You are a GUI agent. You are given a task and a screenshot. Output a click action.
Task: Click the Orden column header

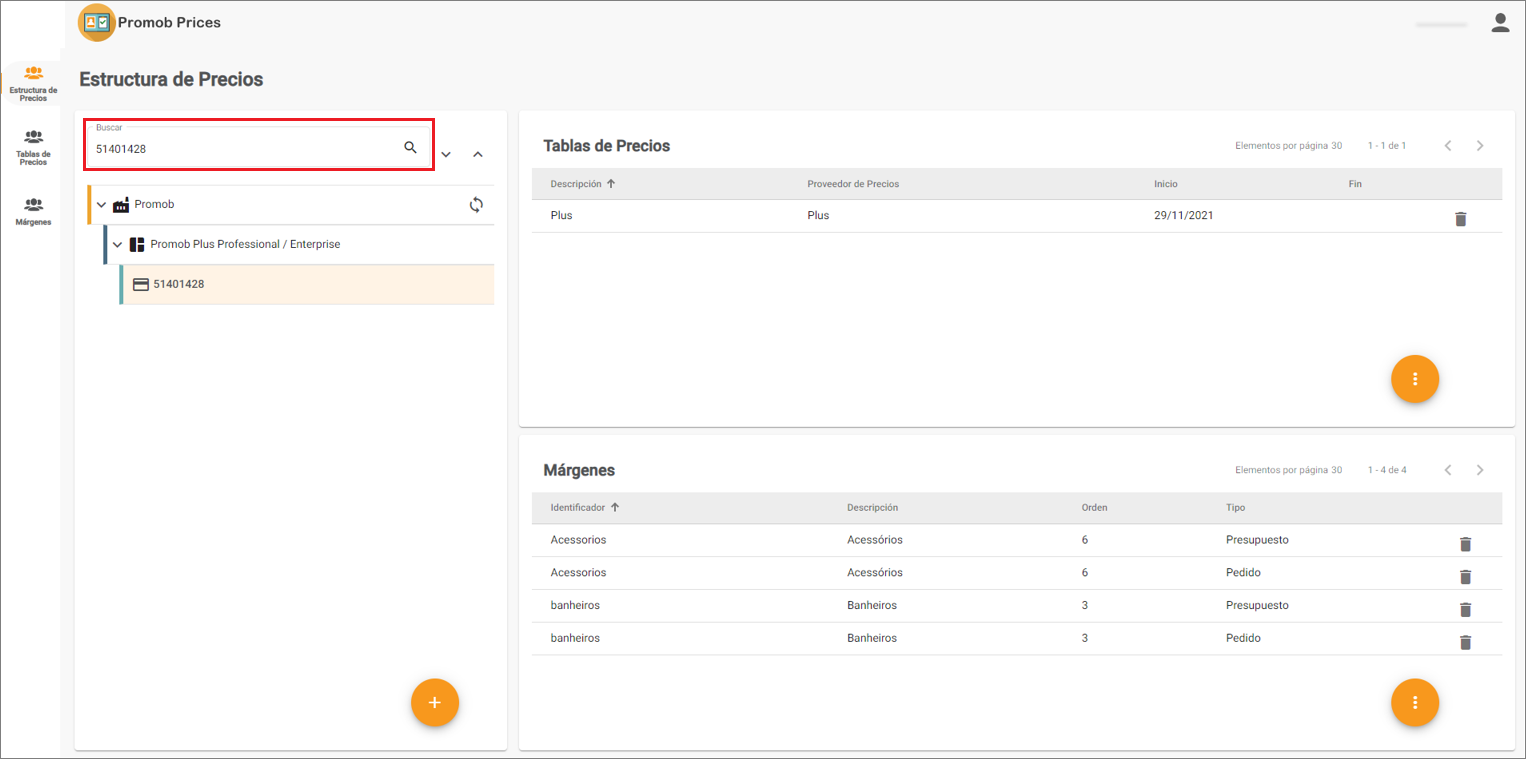pyautogui.click(x=1094, y=508)
